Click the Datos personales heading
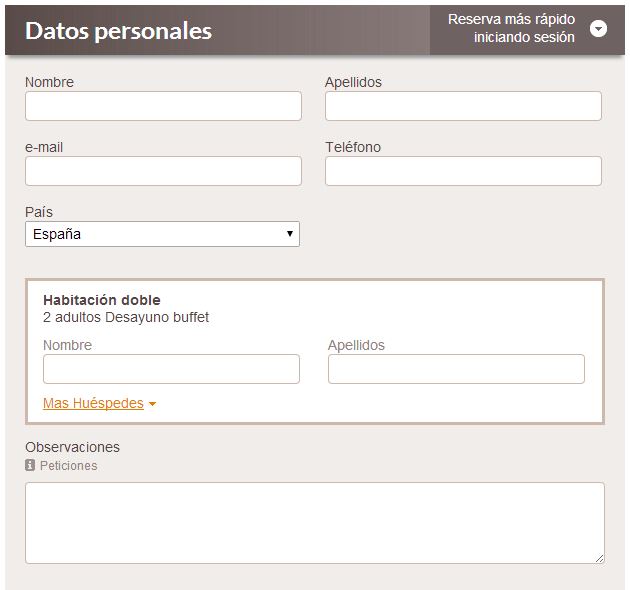The width and height of the screenshot is (630, 590). point(119,31)
